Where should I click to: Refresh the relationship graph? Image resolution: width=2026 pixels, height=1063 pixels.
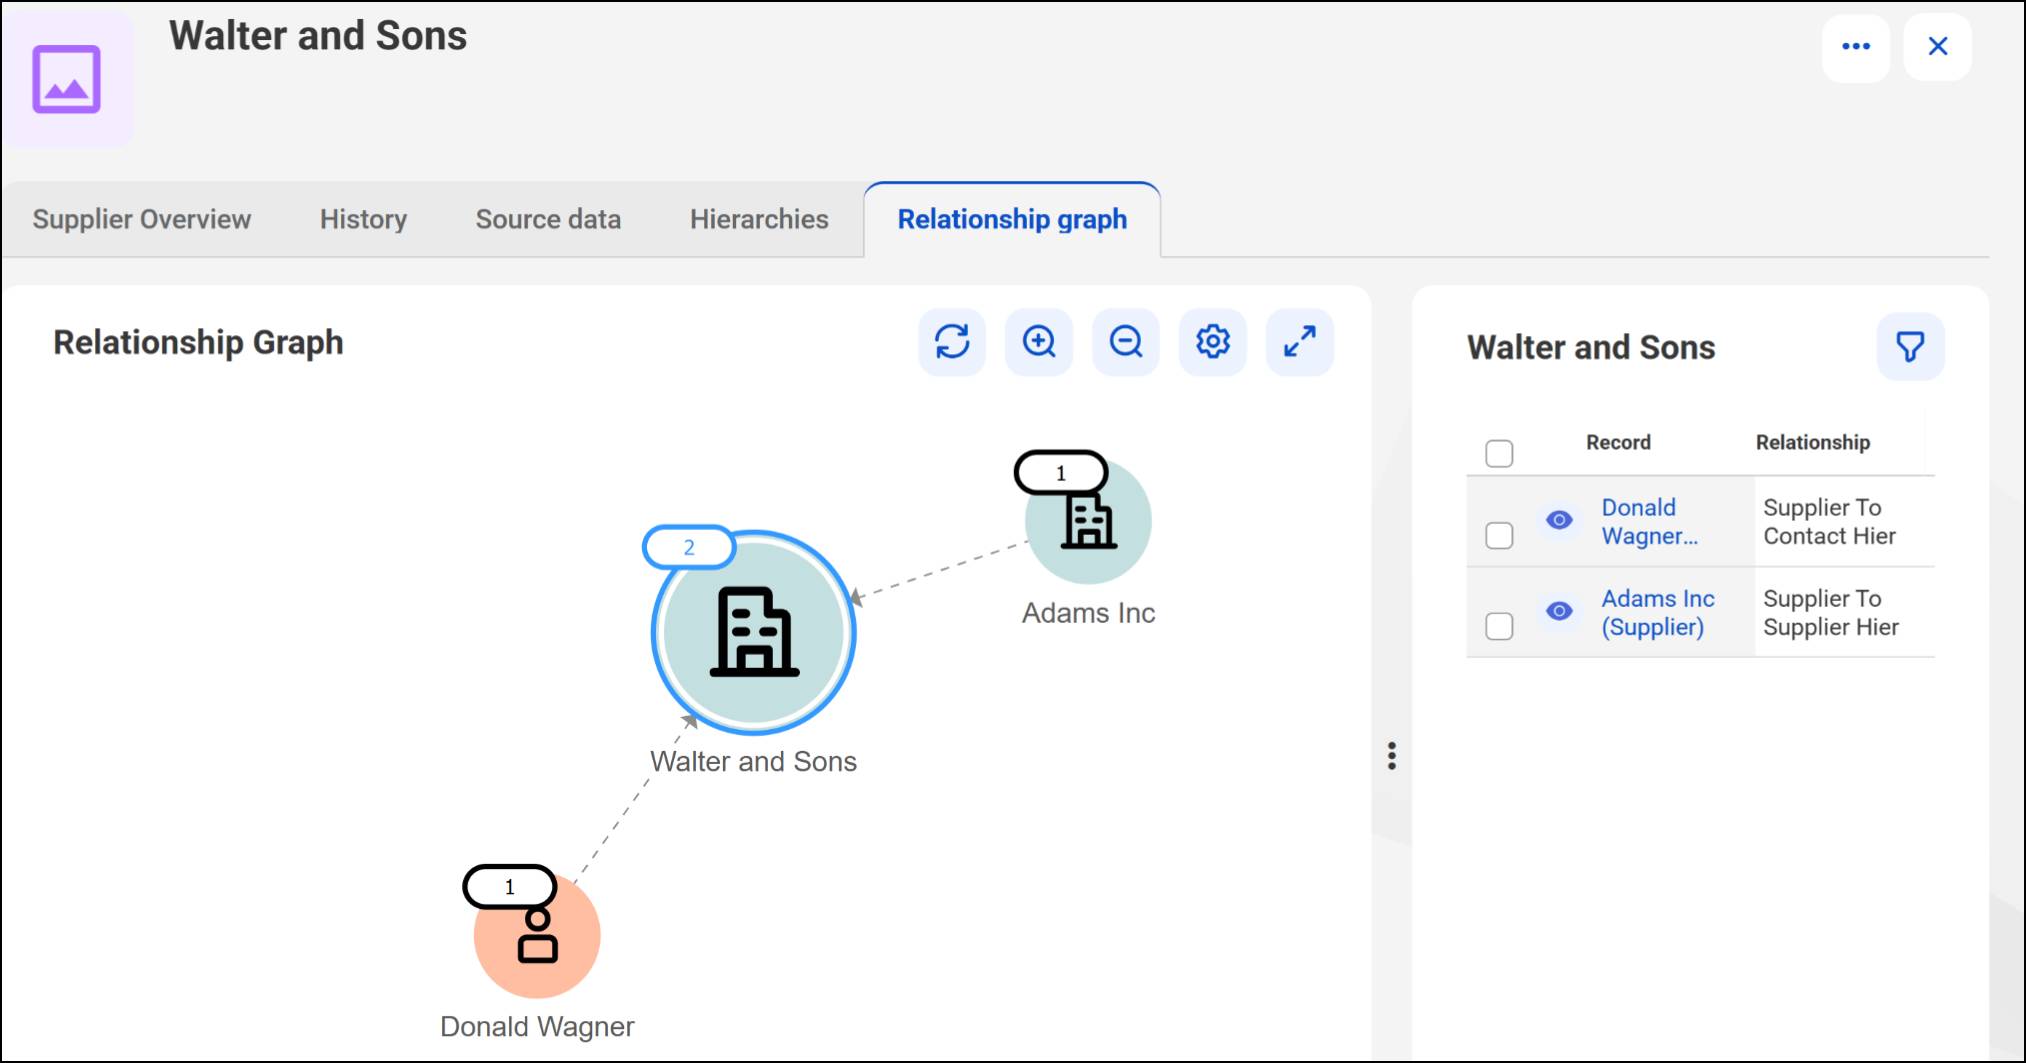click(x=952, y=342)
